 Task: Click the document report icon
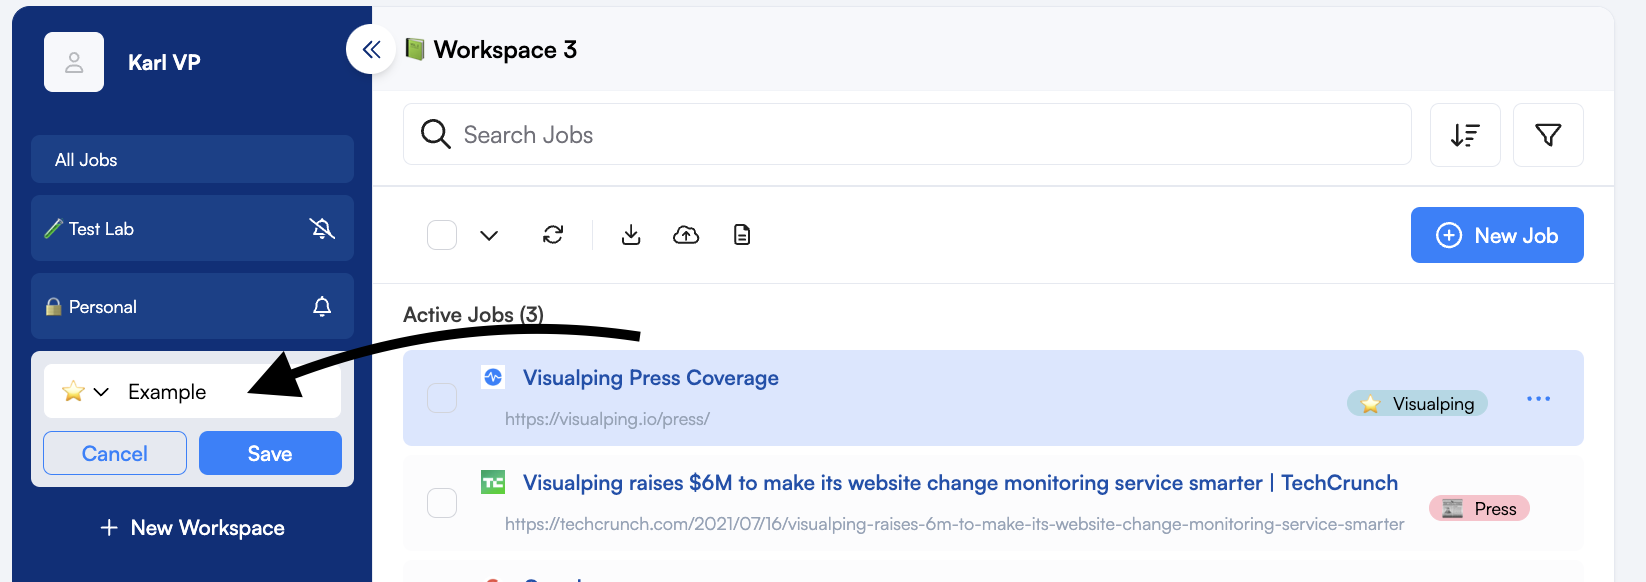point(742,234)
